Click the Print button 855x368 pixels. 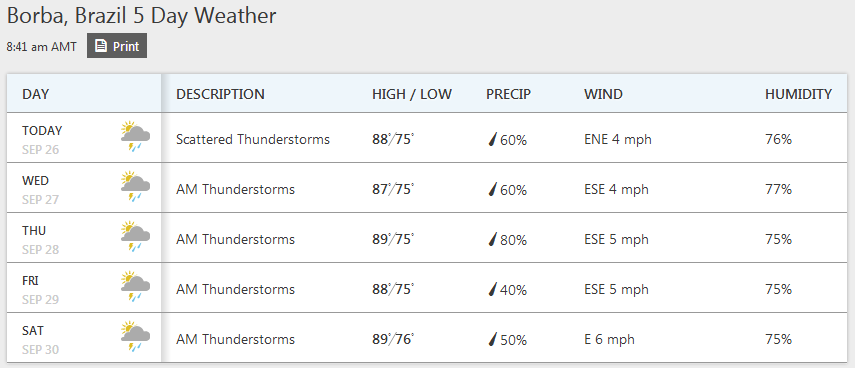pyautogui.click(x=117, y=46)
